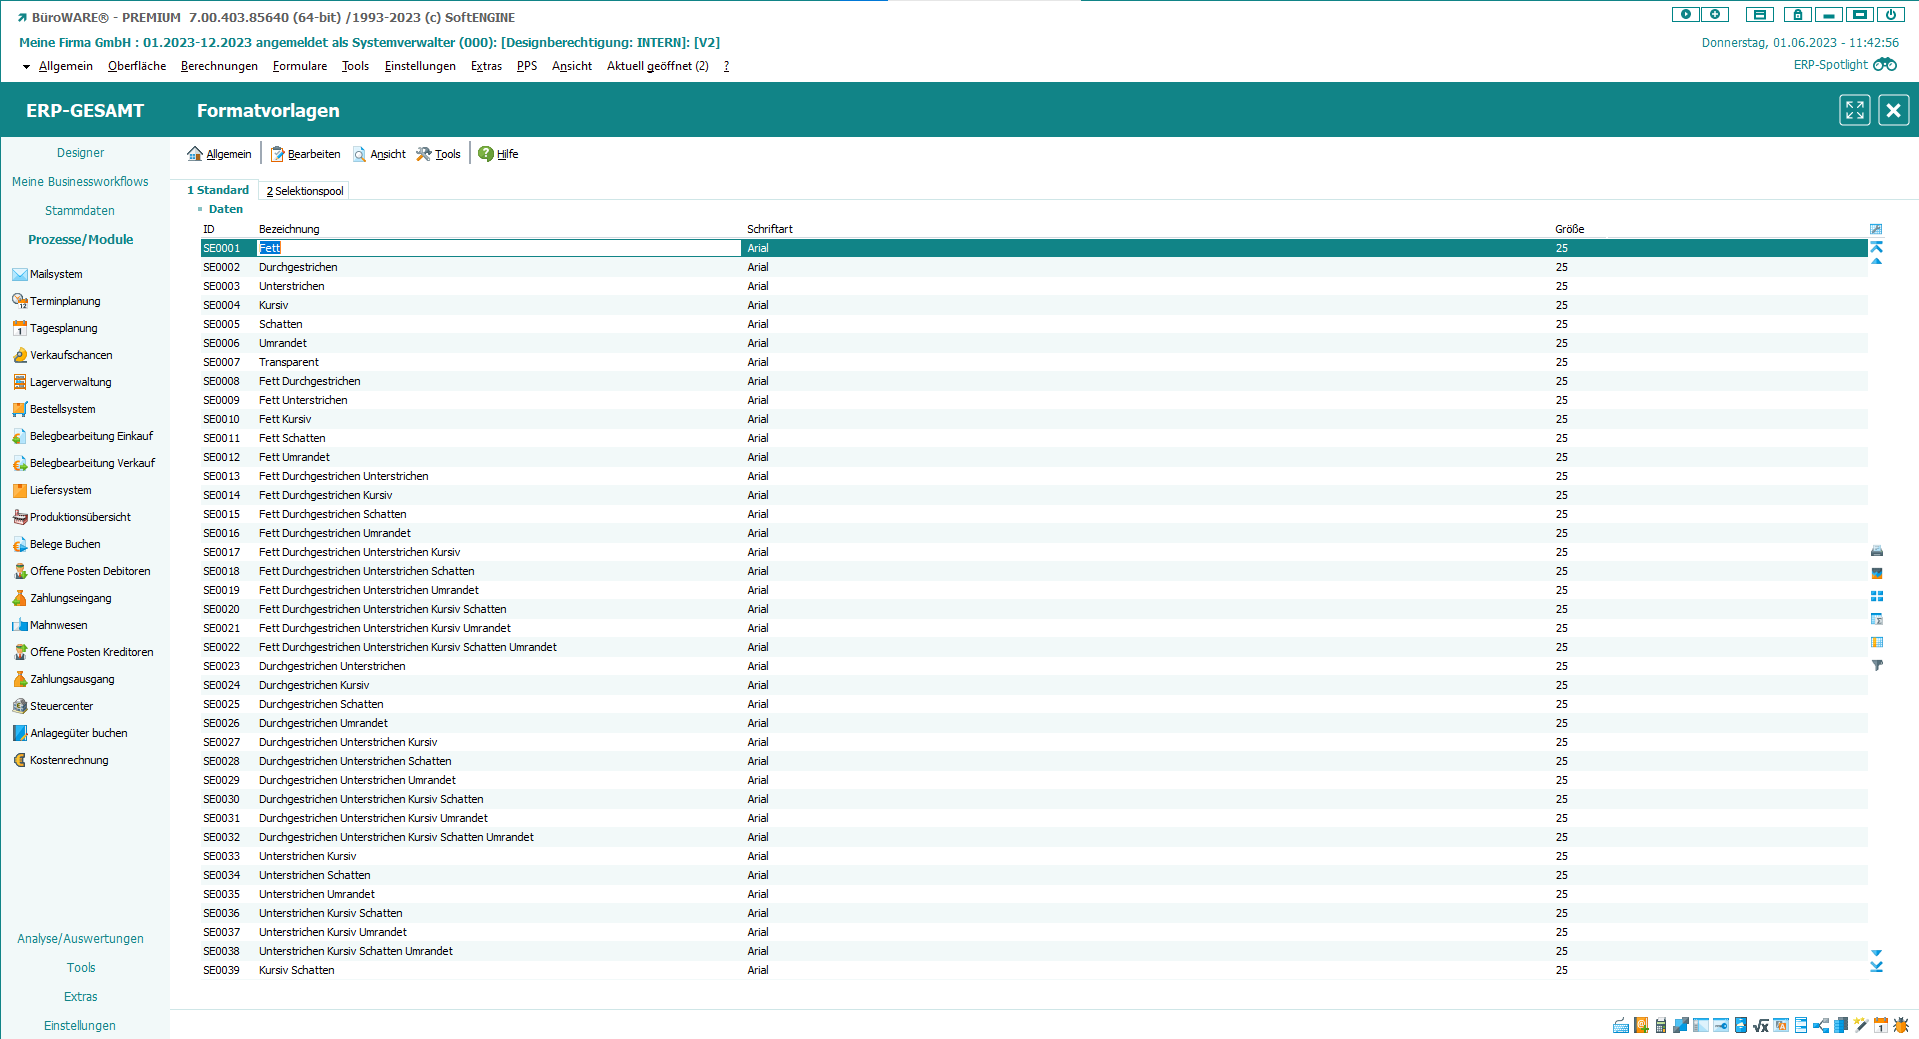
Task: Open the calendar icon in bottom toolbar
Action: point(1881,1025)
